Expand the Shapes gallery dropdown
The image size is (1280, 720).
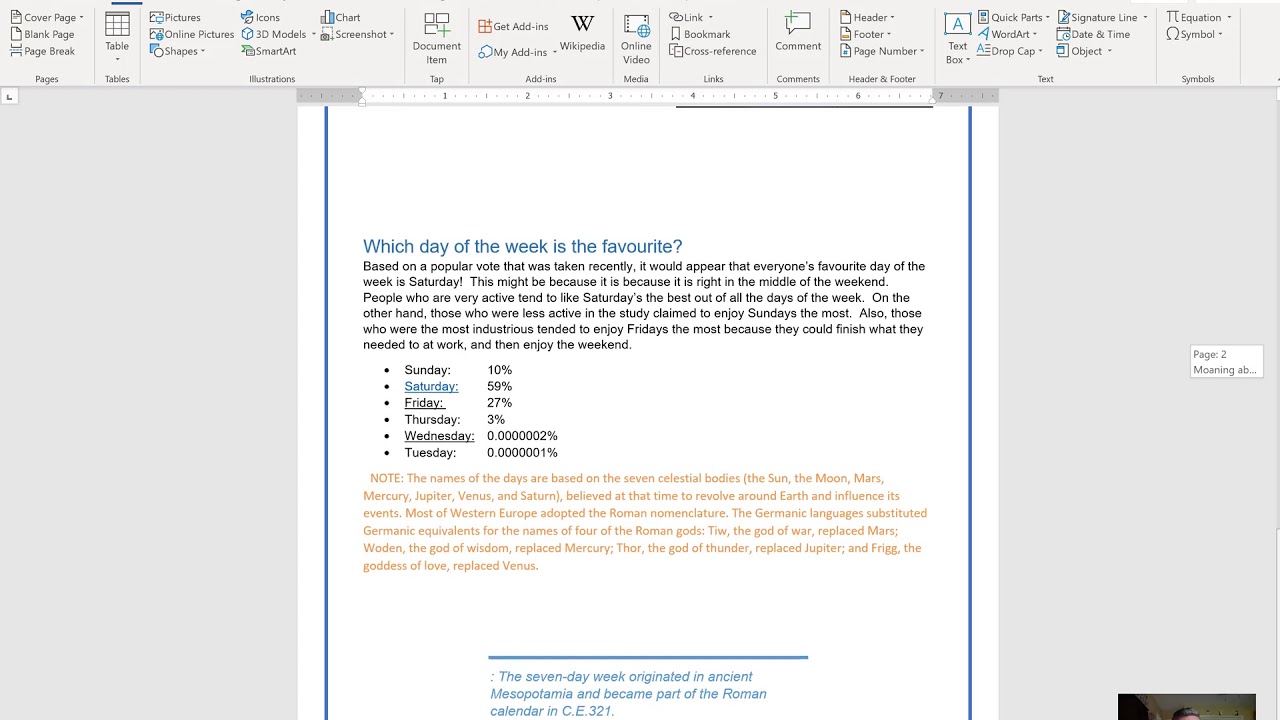coord(203,51)
